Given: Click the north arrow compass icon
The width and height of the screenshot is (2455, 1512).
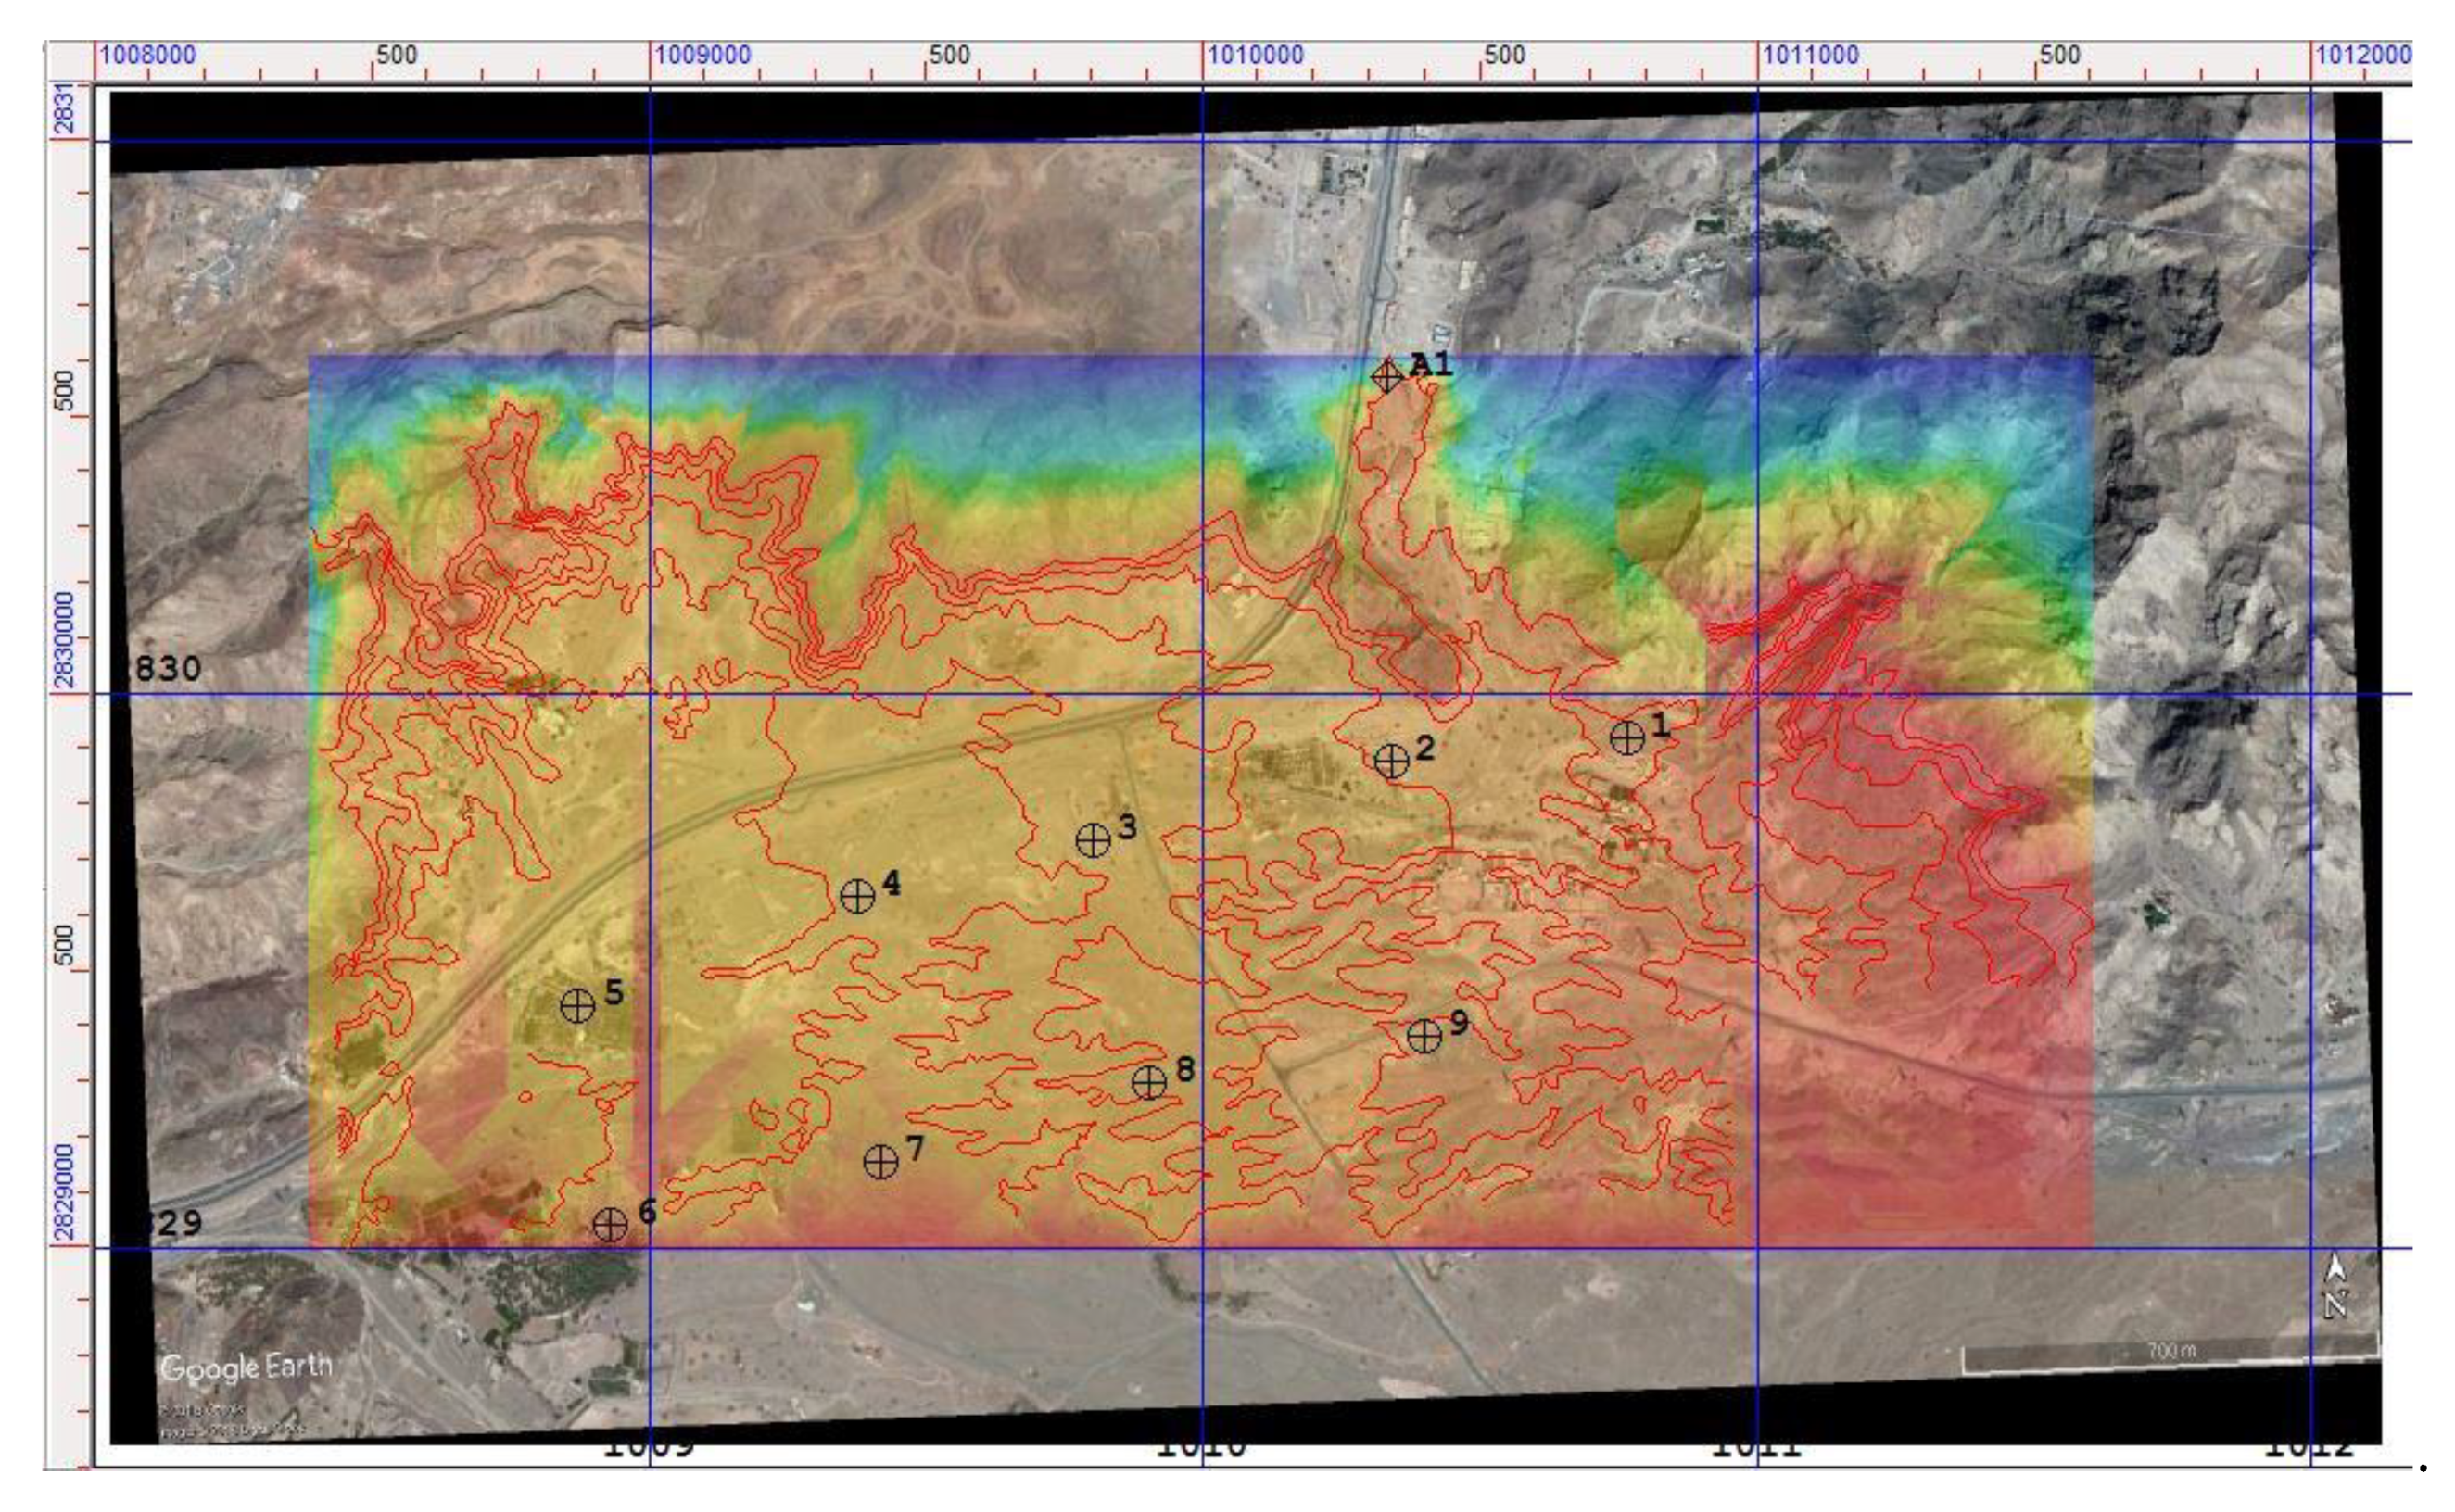Looking at the screenshot, I should tap(2336, 1287).
